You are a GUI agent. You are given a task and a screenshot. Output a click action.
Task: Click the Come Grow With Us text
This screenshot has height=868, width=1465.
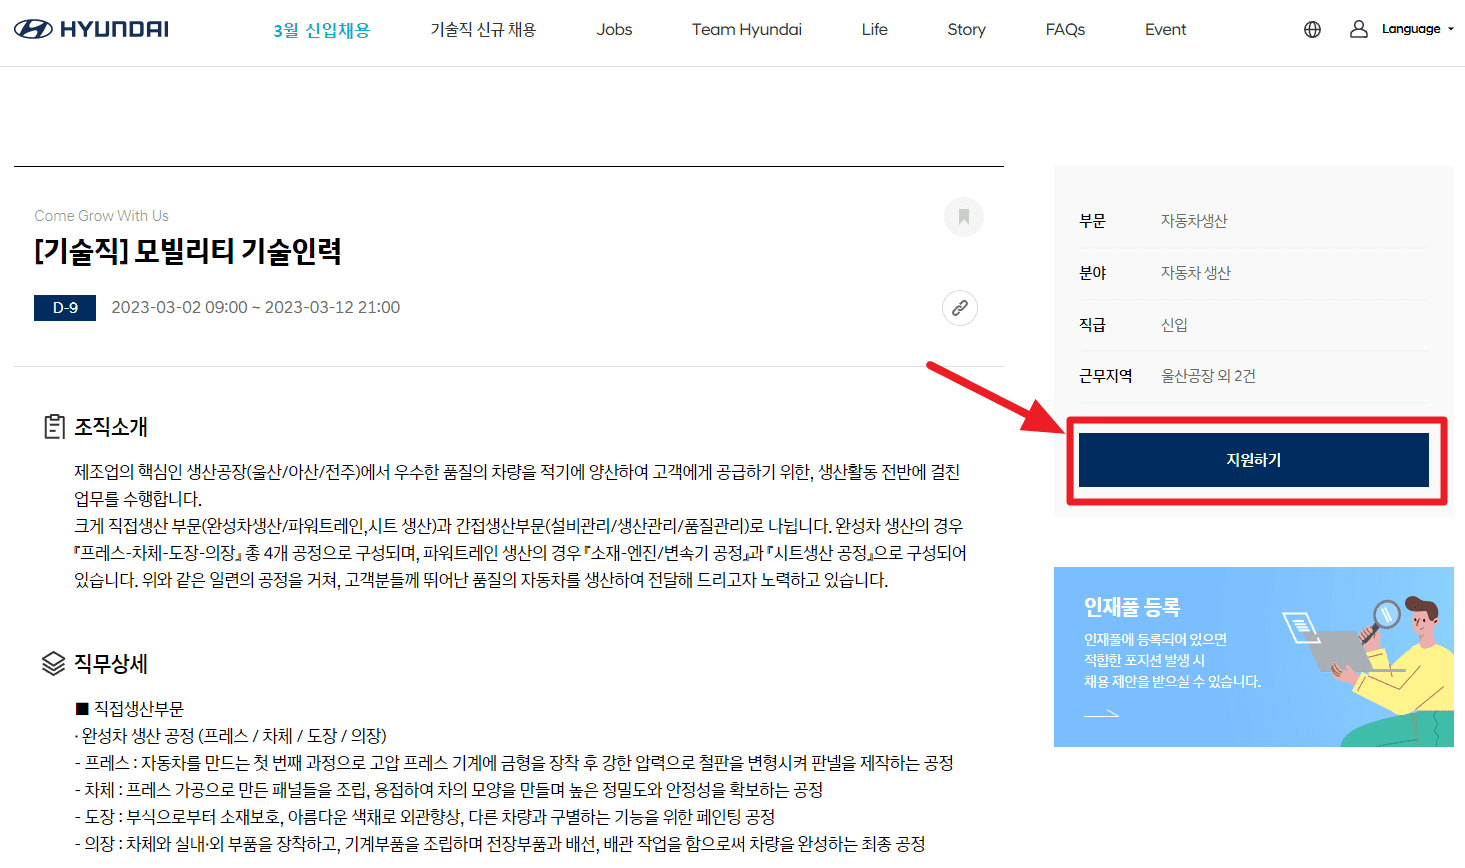pos(101,216)
